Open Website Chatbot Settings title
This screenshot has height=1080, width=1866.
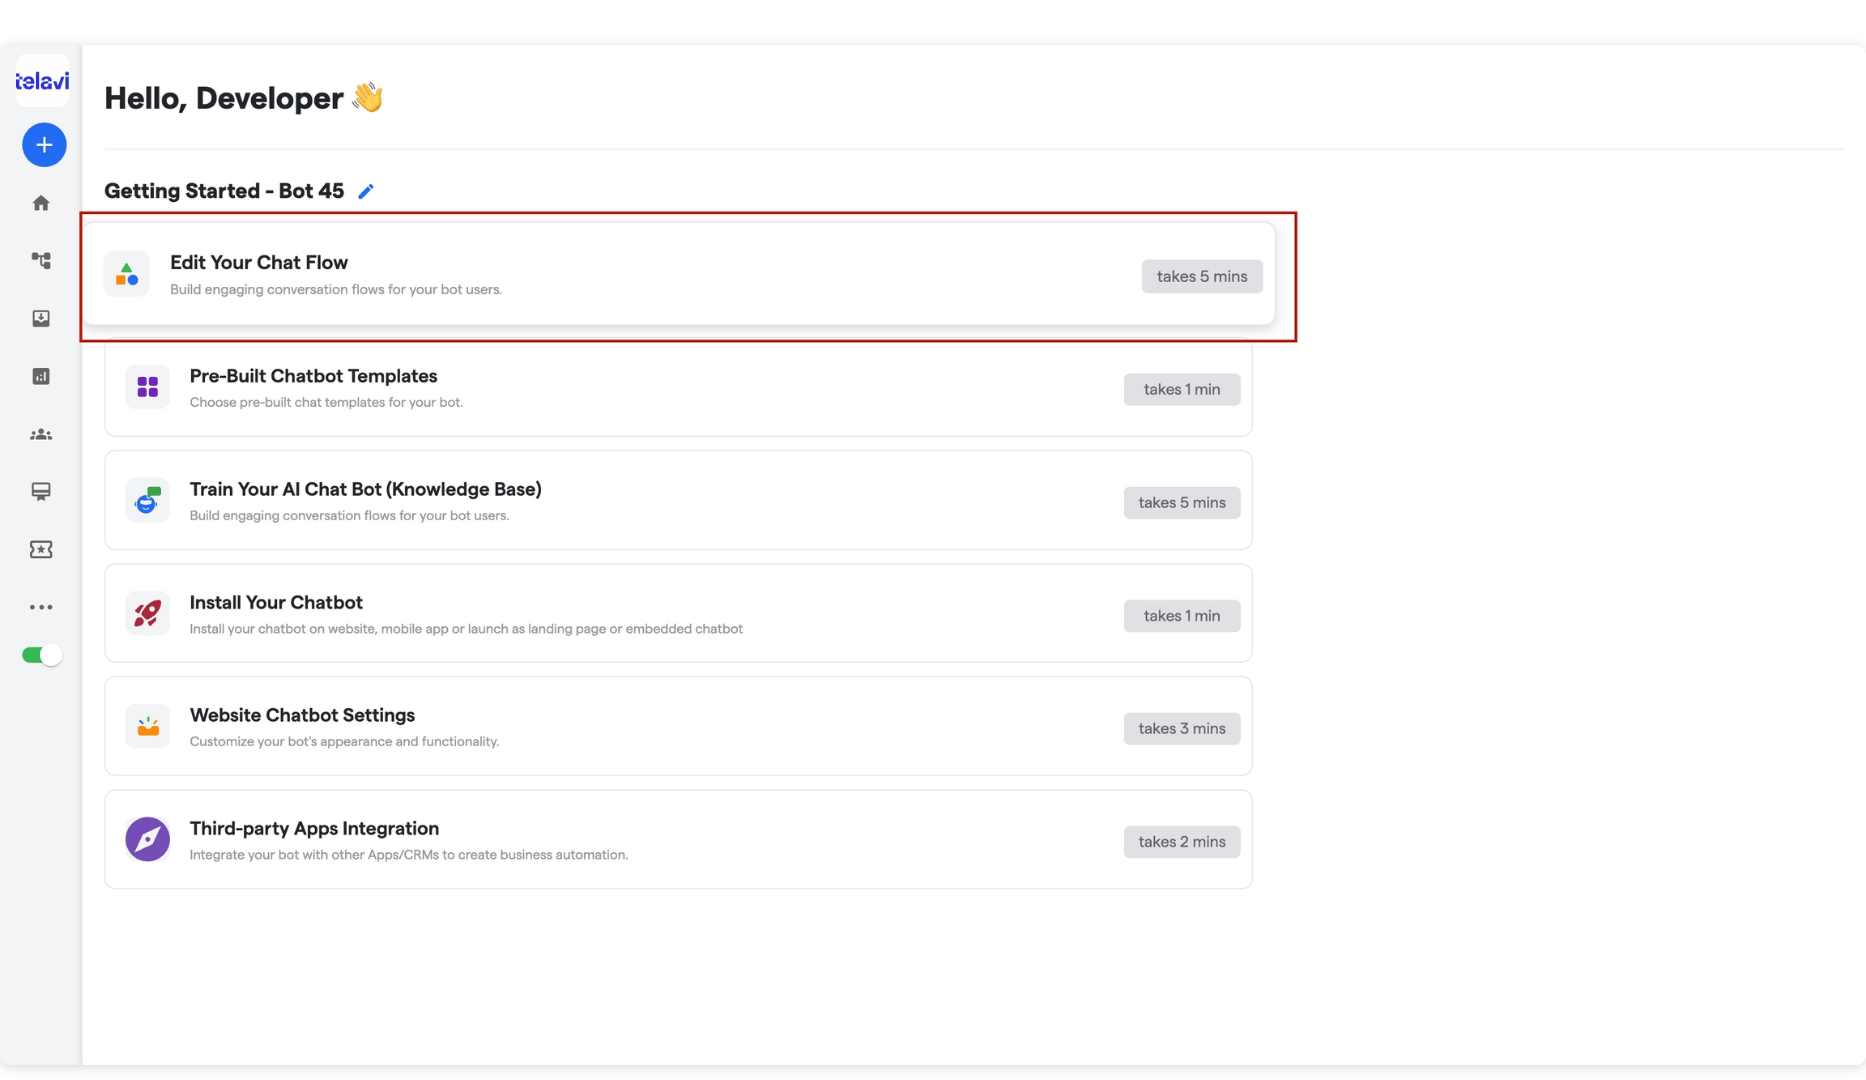(302, 715)
